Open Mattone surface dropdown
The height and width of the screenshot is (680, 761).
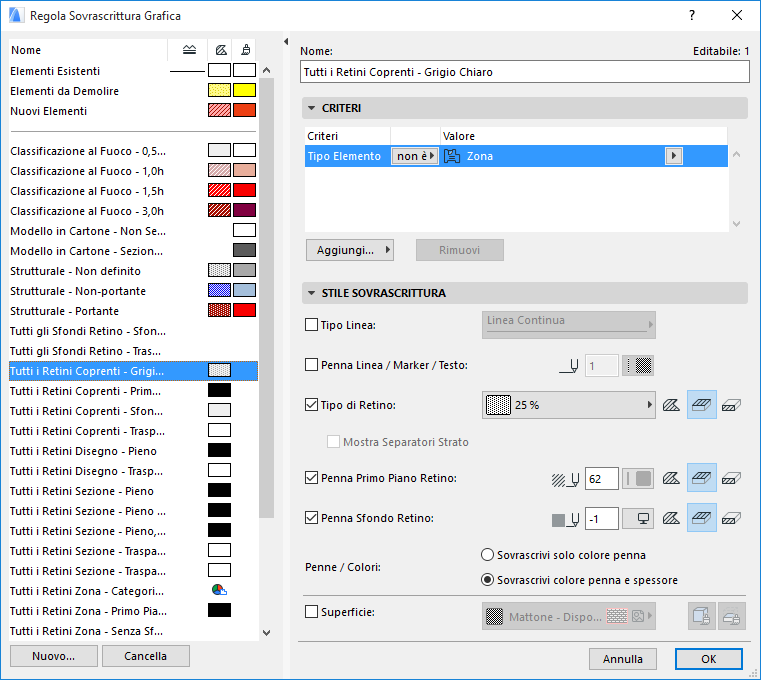coord(568,616)
